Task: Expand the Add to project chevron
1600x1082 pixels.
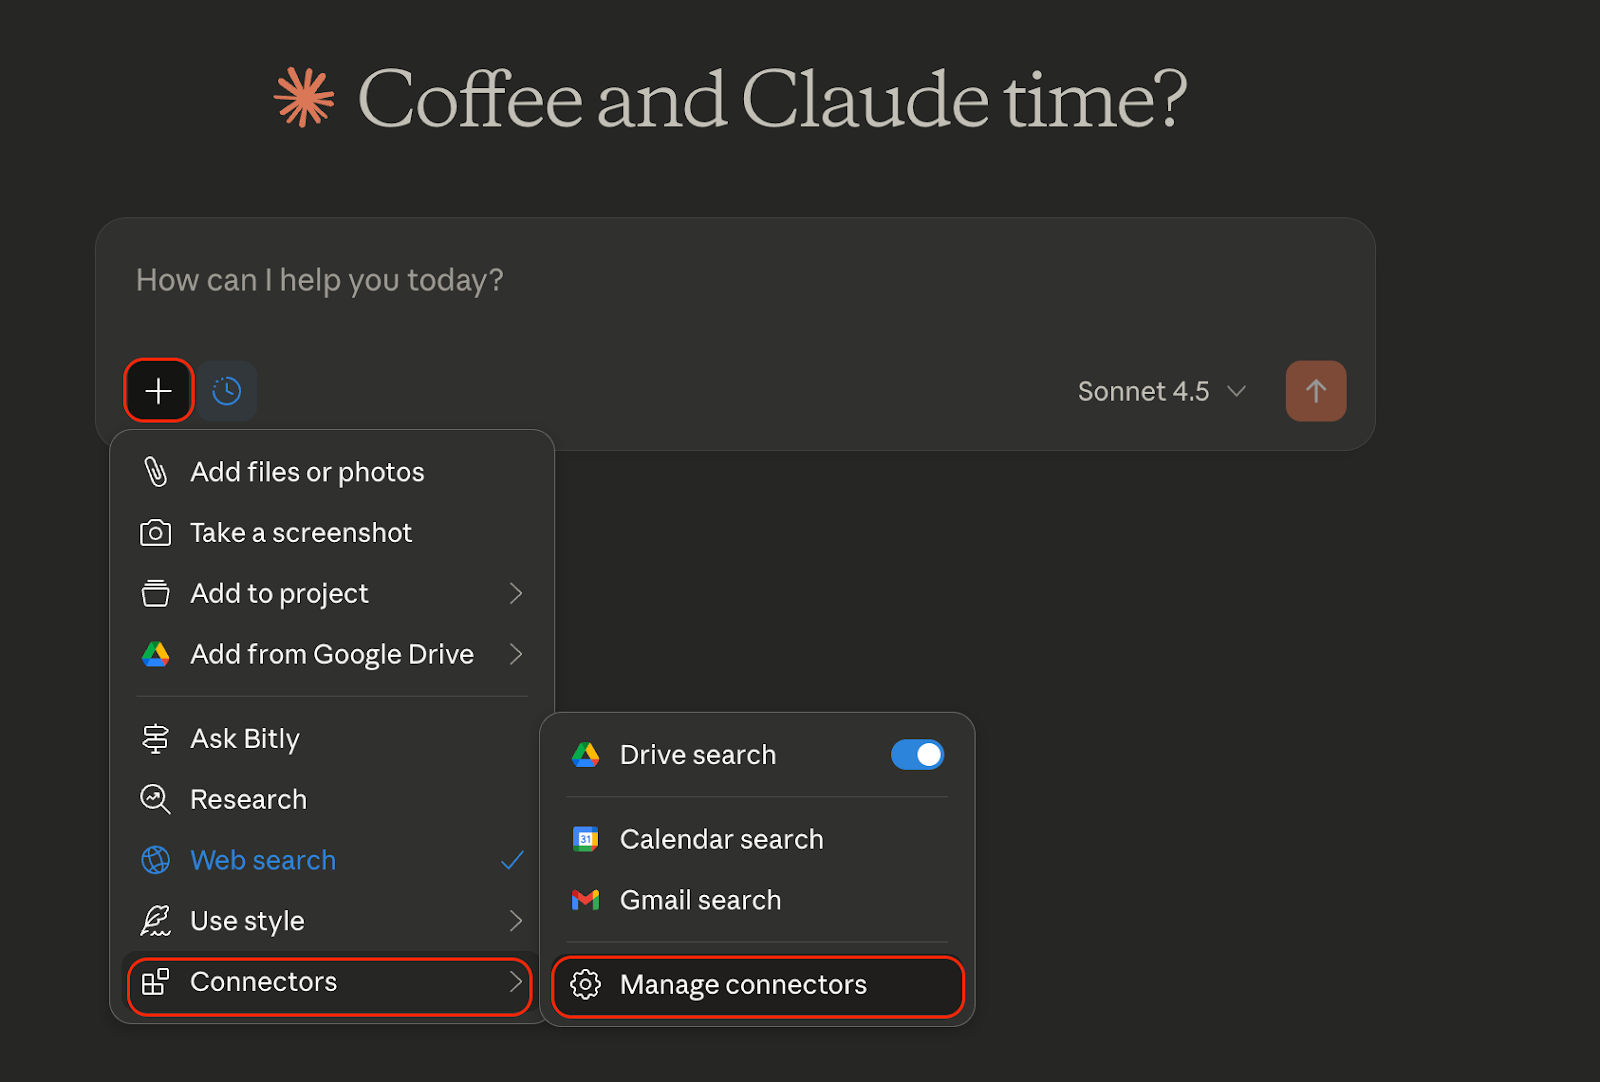Action: pos(516,594)
